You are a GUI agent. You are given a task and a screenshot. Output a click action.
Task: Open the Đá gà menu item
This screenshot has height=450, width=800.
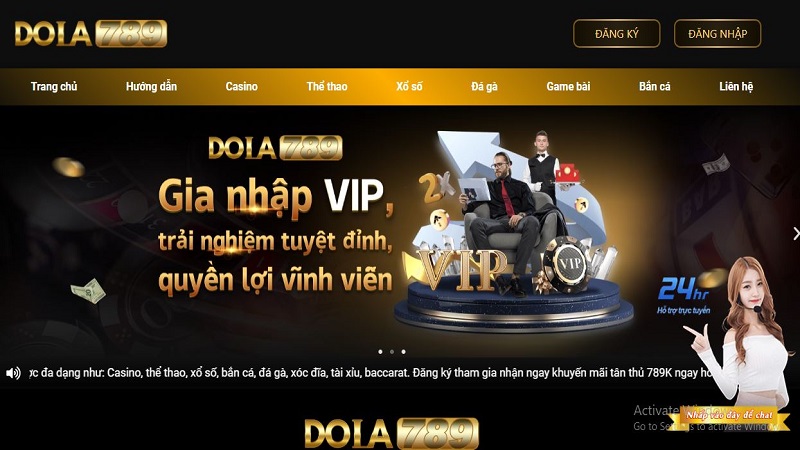coord(484,86)
